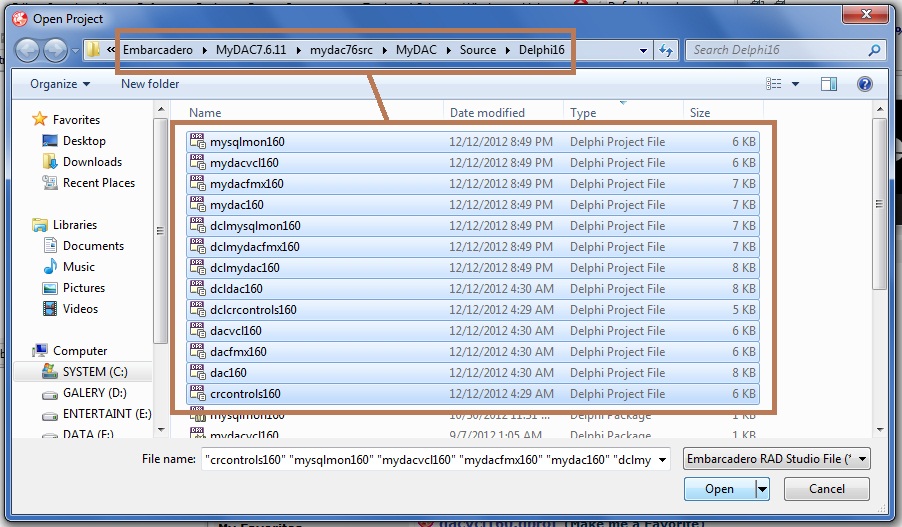
Task: Select Computer in navigation pane
Action: click(70, 350)
